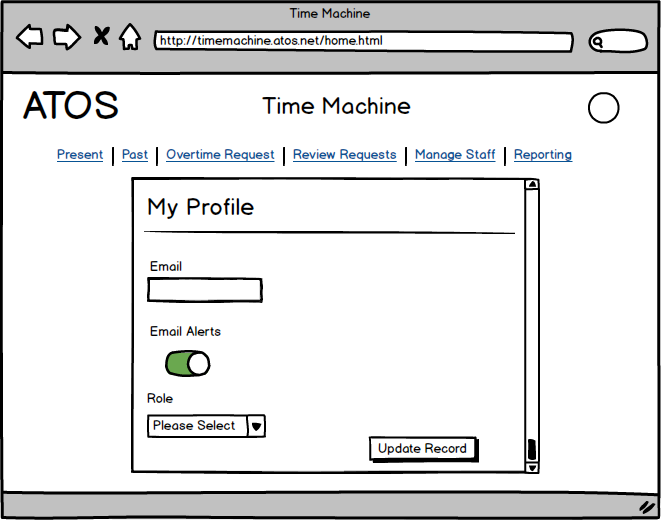Click the browser URL address bar

point(363,42)
